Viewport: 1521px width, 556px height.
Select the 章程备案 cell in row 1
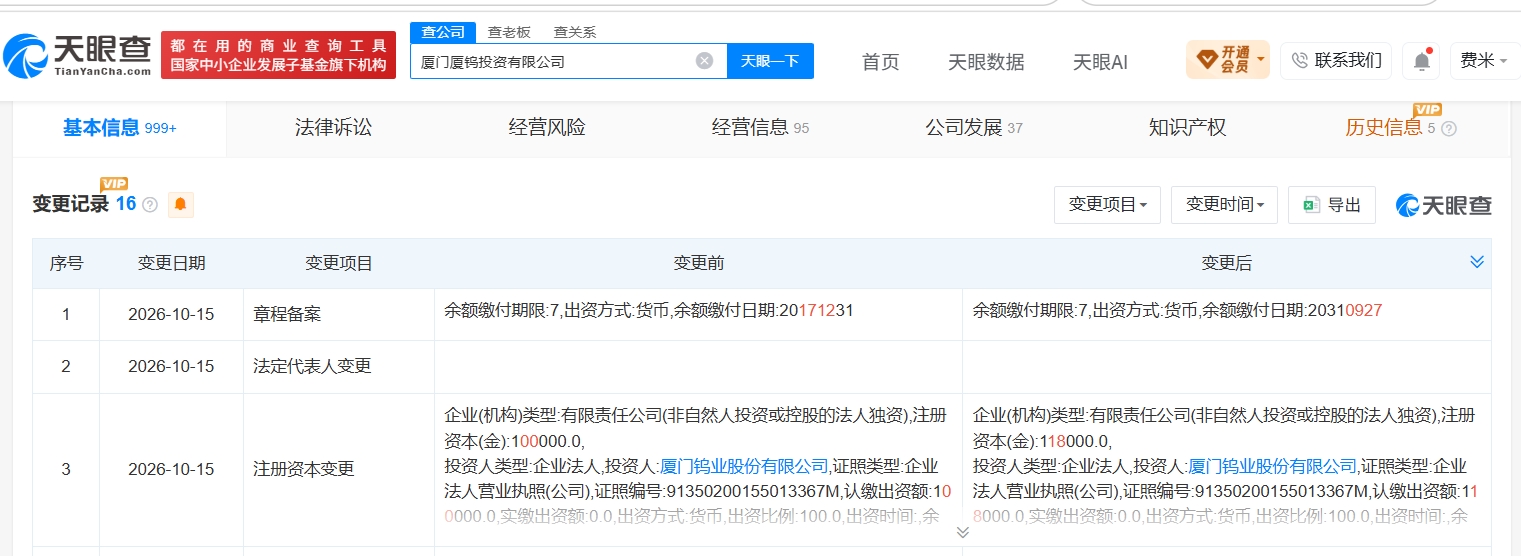click(338, 314)
